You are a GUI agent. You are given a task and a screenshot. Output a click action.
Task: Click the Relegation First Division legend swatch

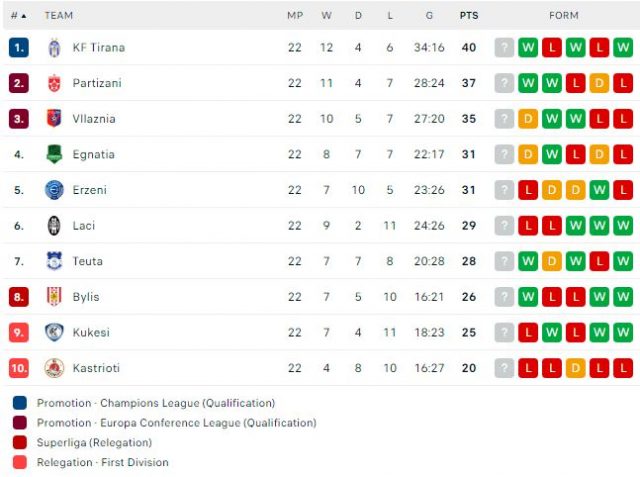20,462
